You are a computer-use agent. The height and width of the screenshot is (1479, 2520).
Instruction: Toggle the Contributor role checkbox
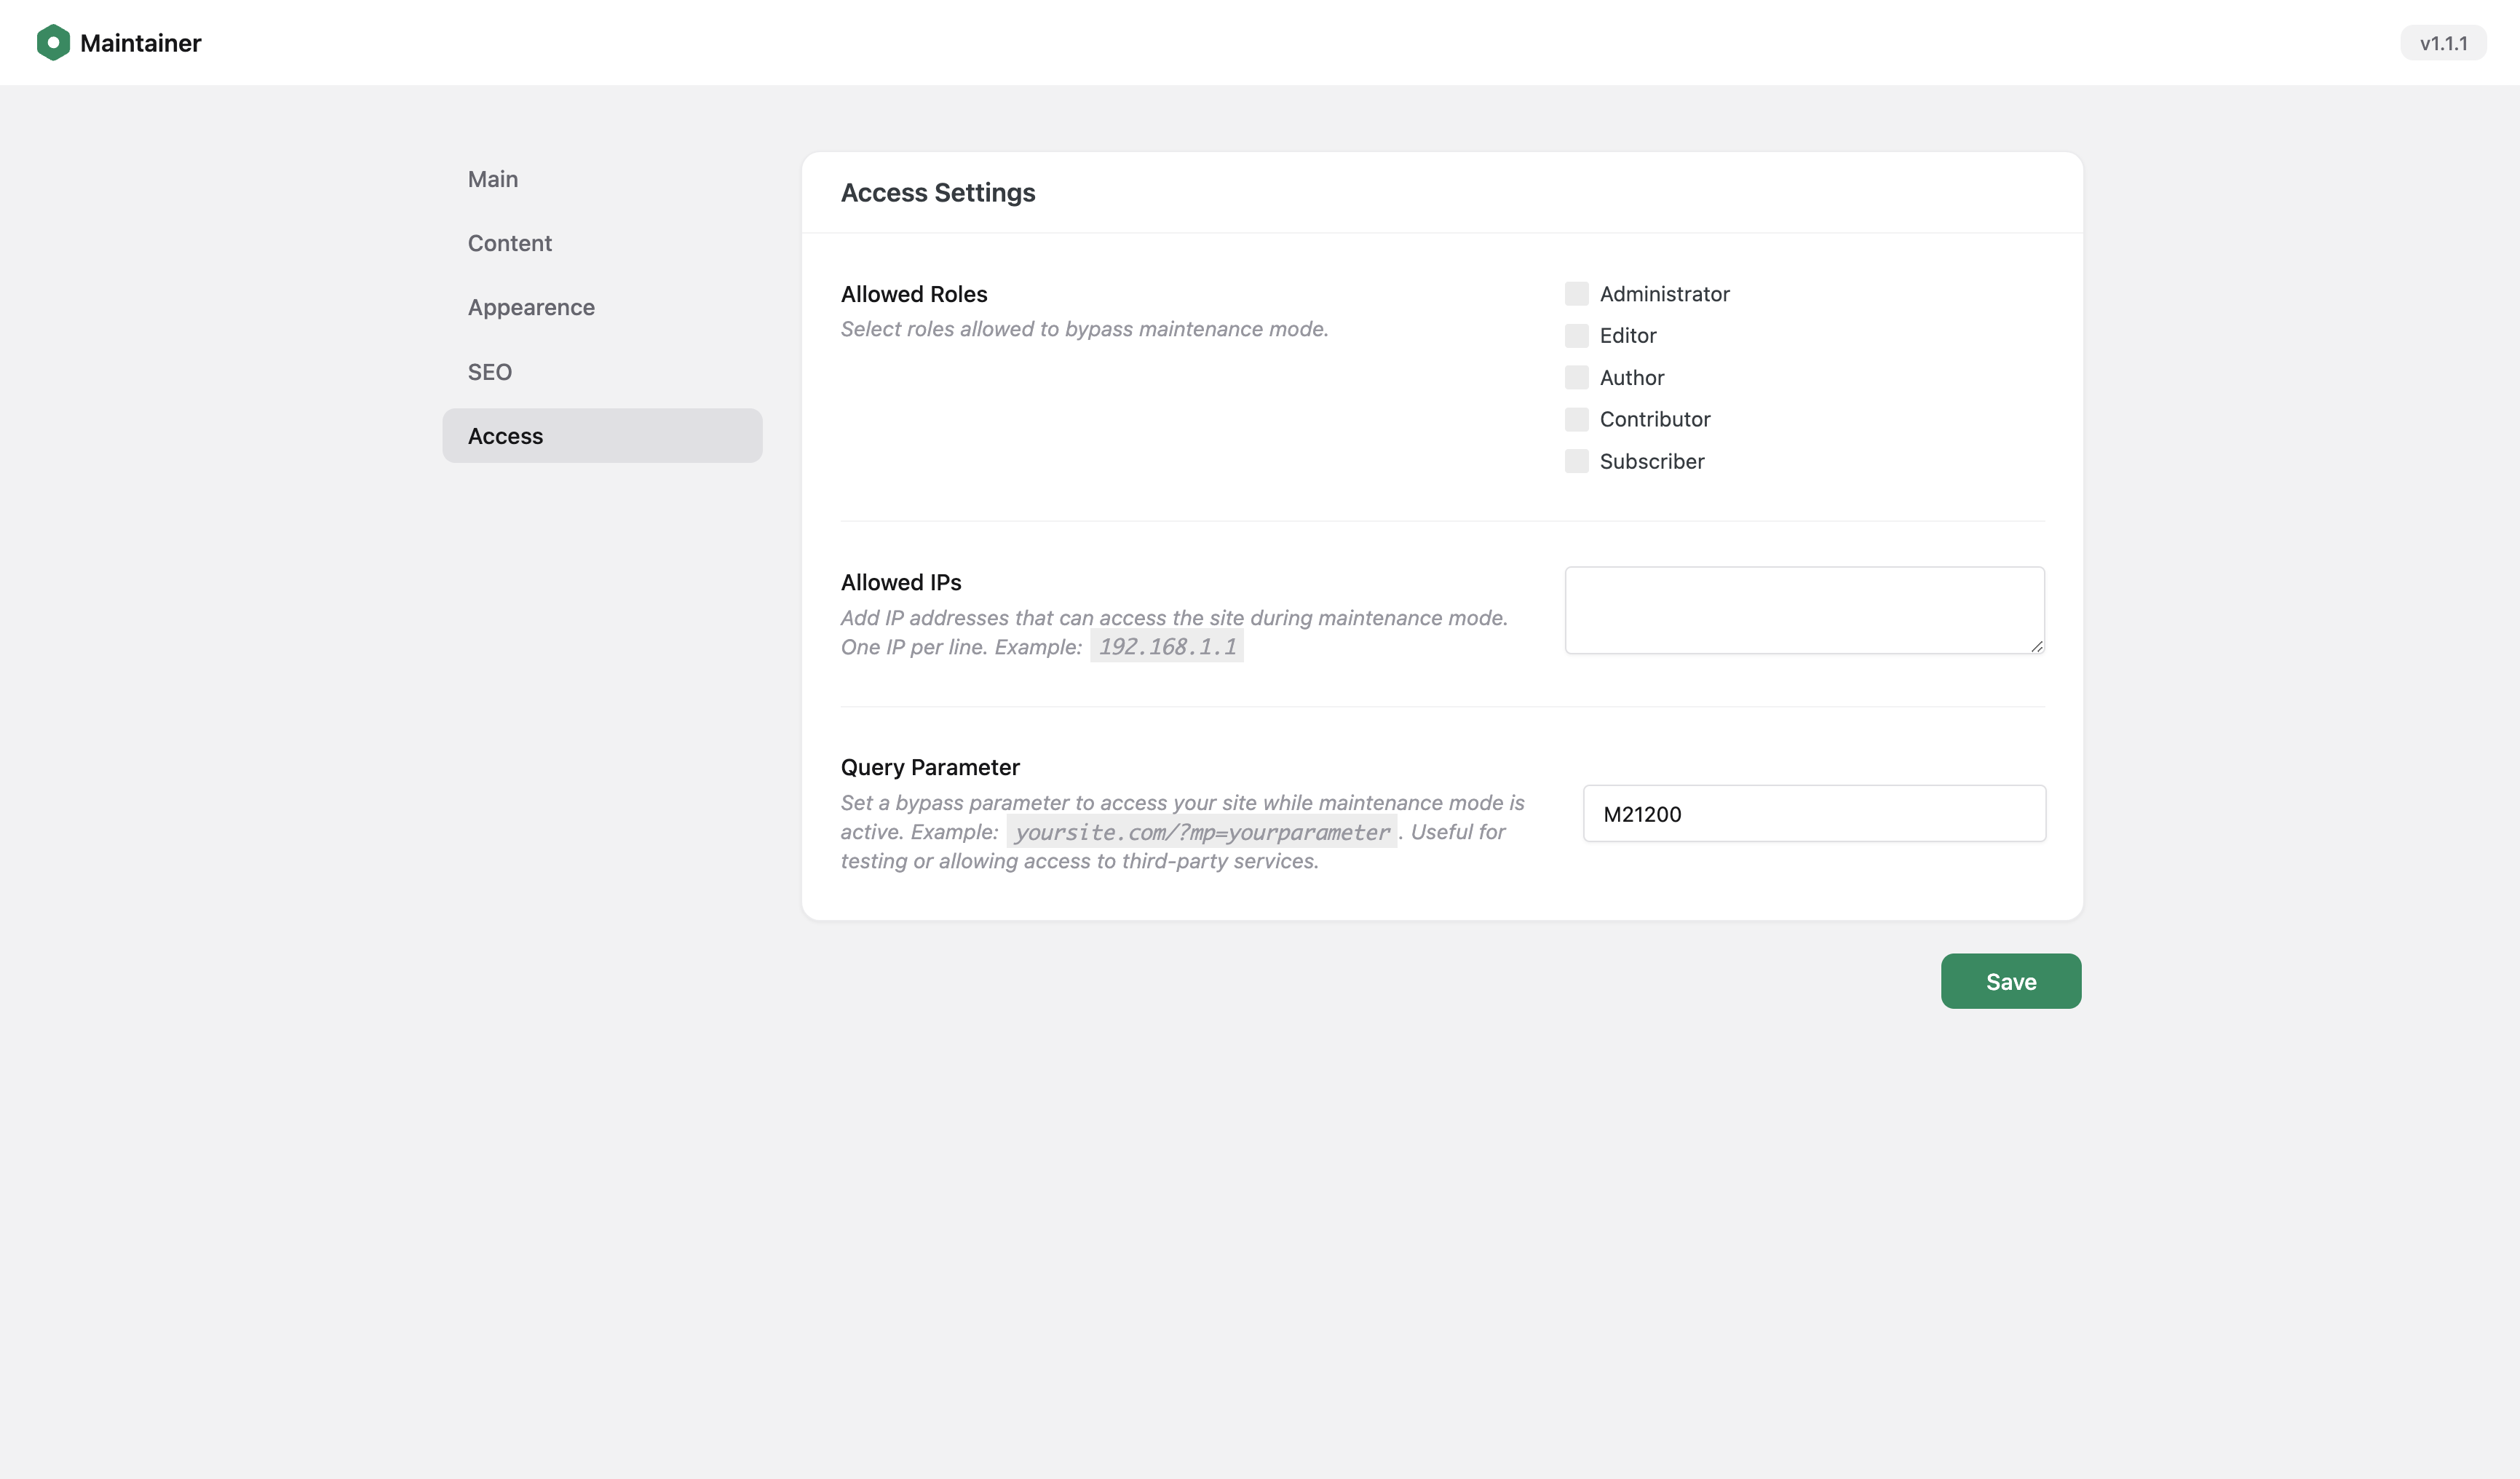(1576, 419)
